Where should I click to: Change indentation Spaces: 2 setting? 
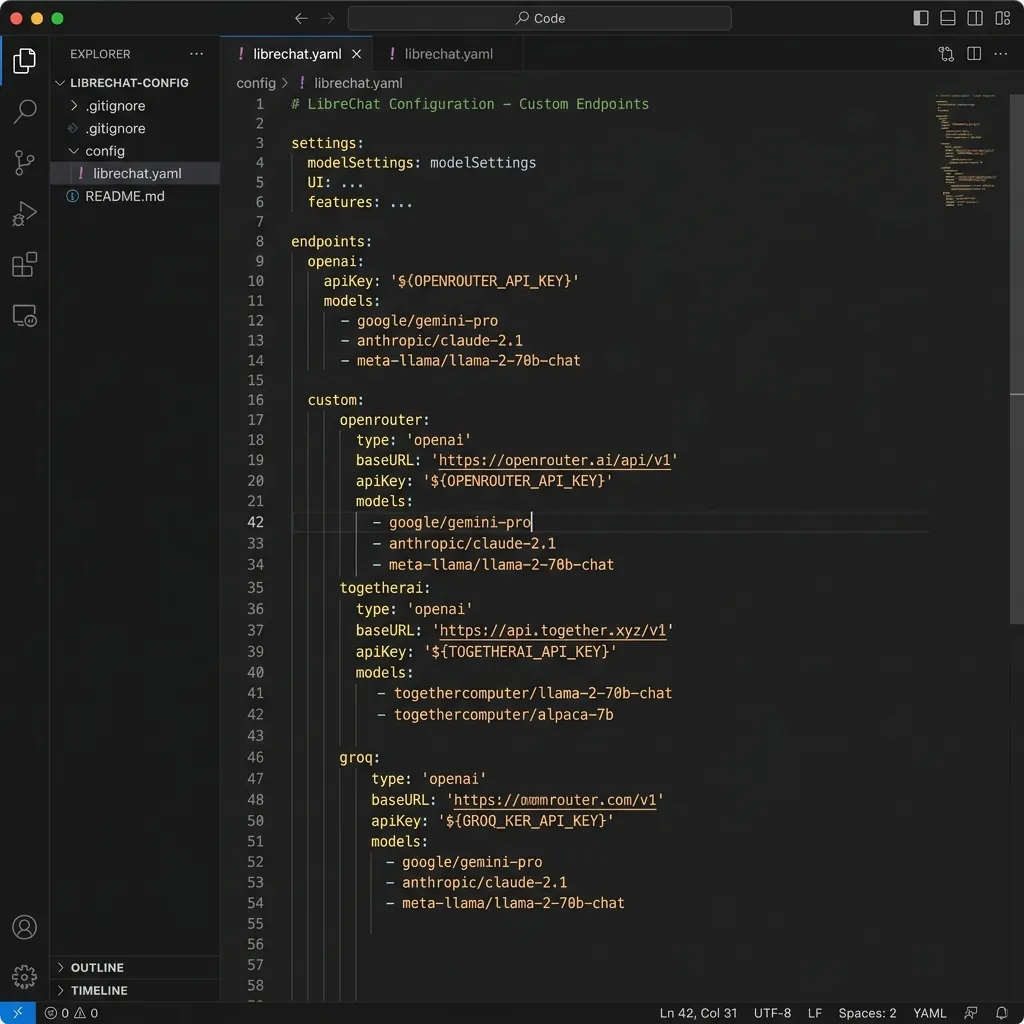867,1013
